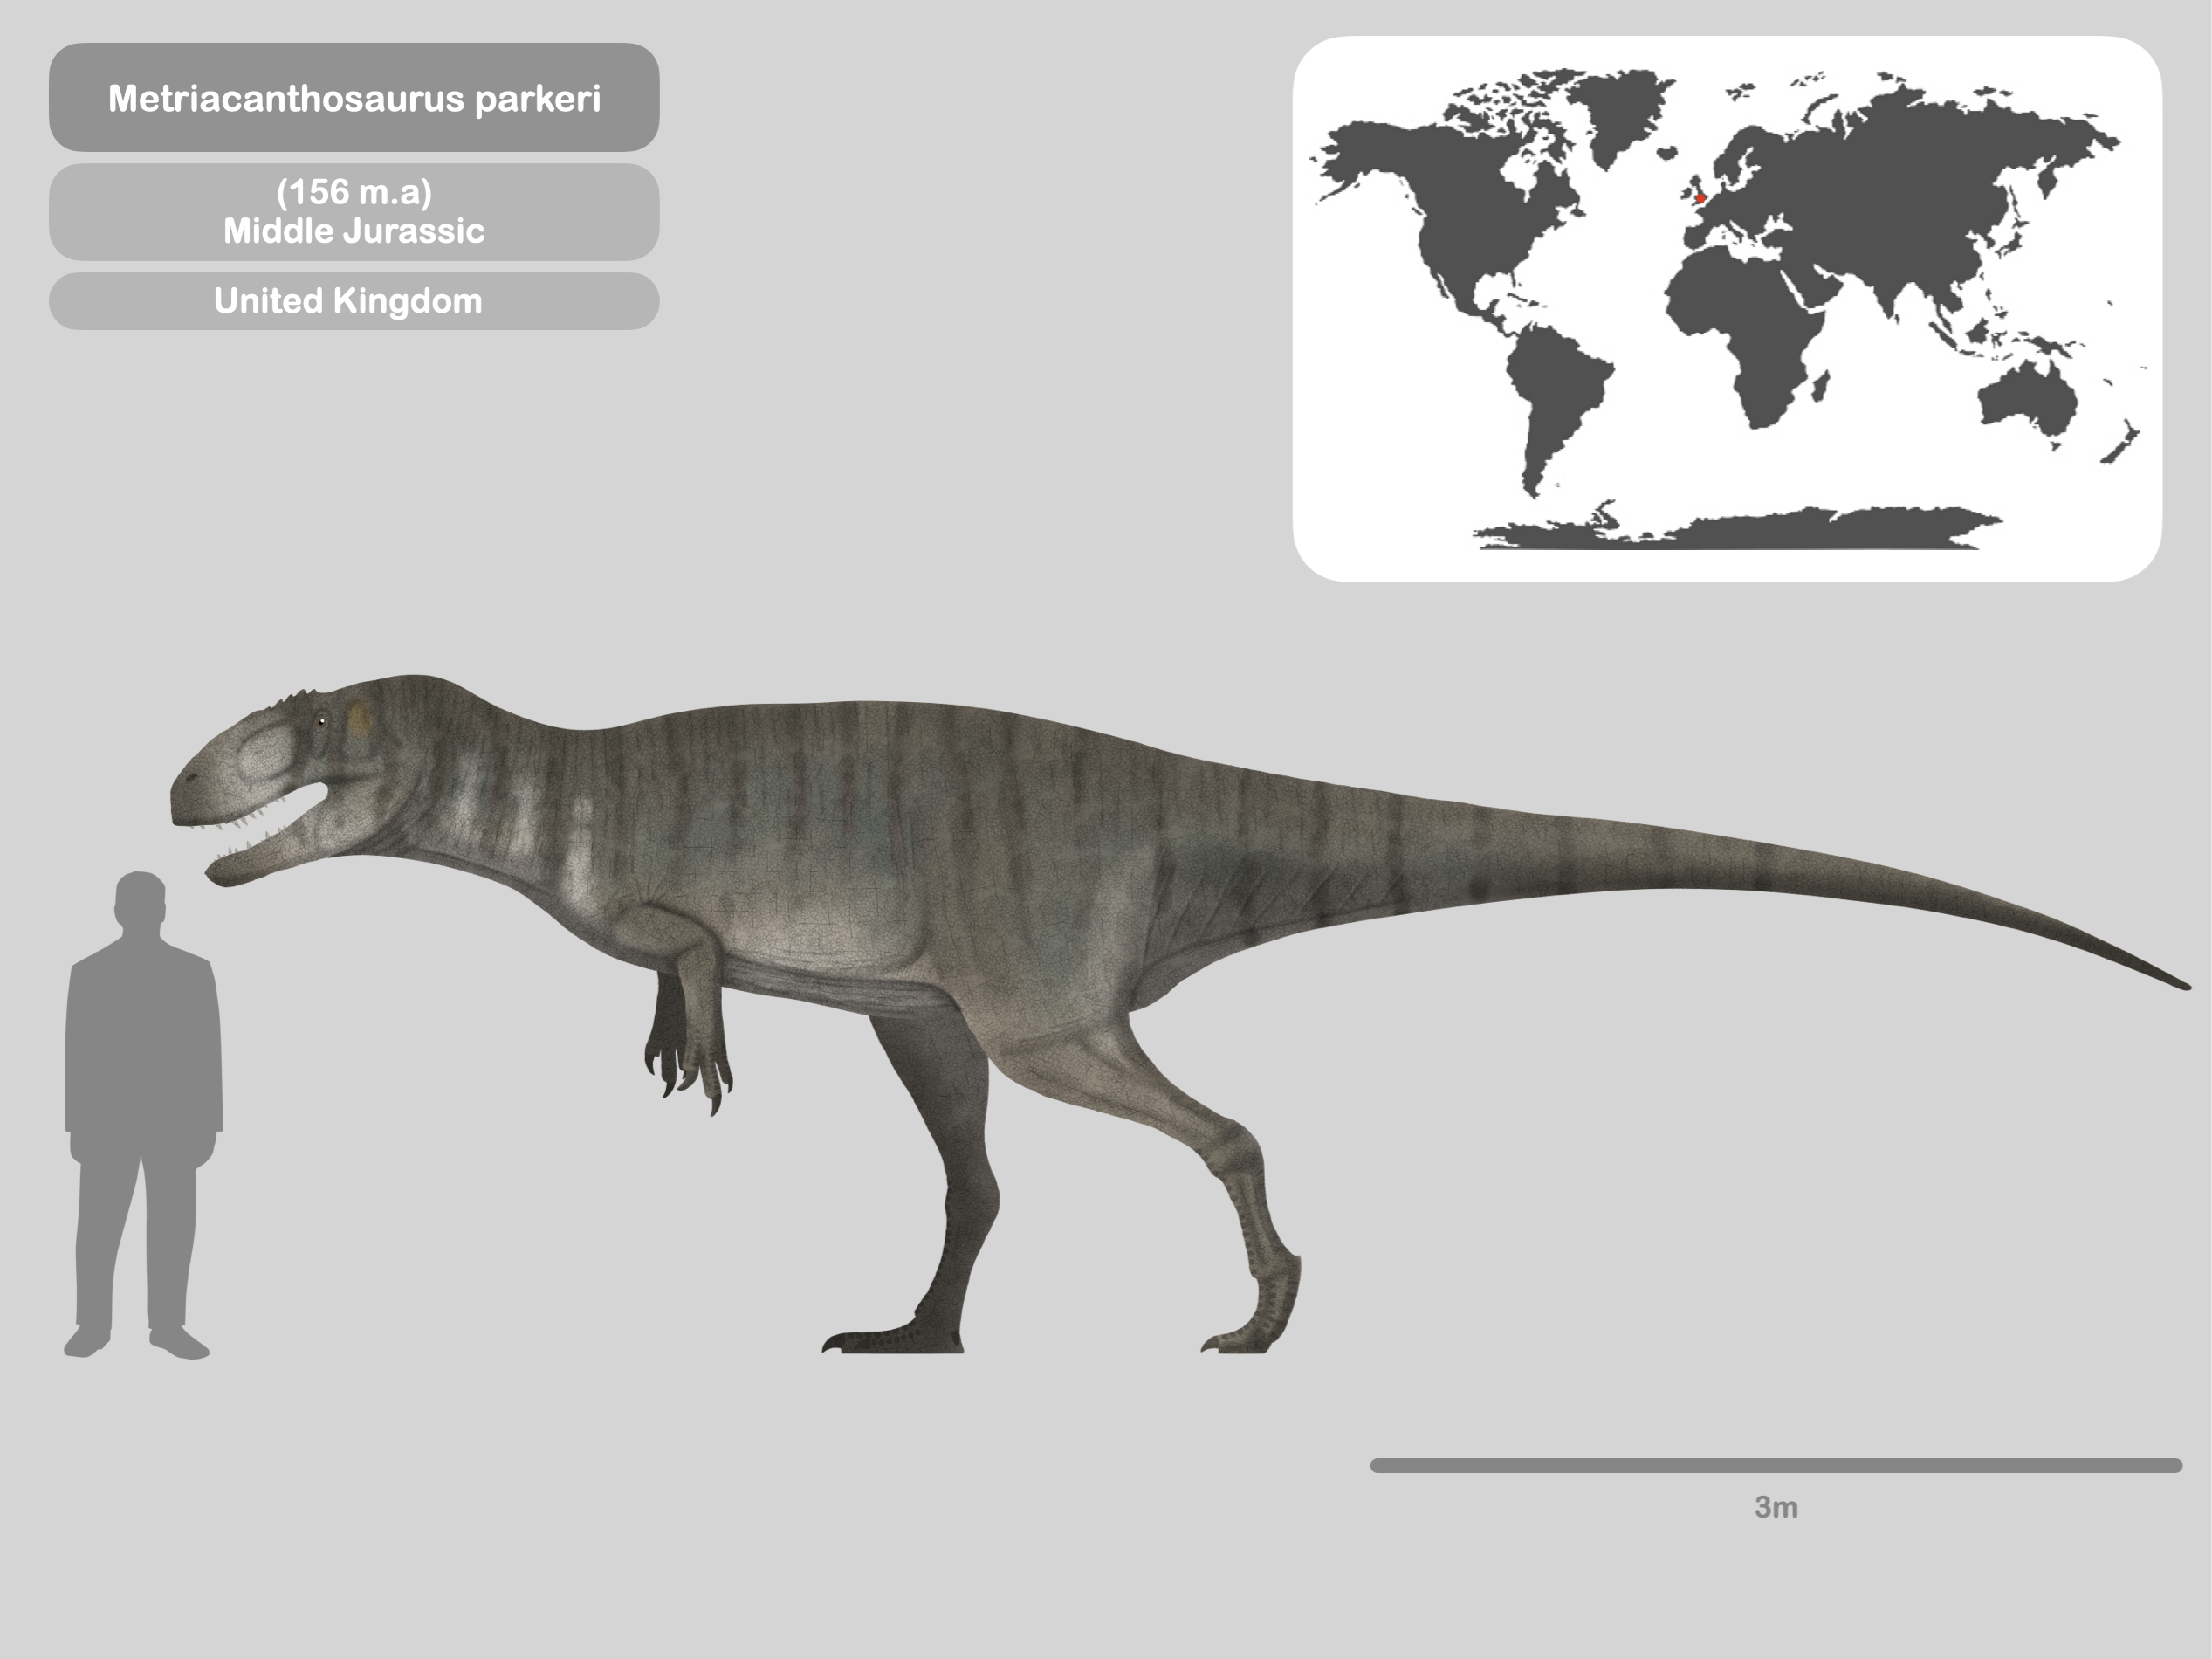The height and width of the screenshot is (1659, 2212).
Task: Click the (156 m.a) age text
Action: tap(355, 193)
